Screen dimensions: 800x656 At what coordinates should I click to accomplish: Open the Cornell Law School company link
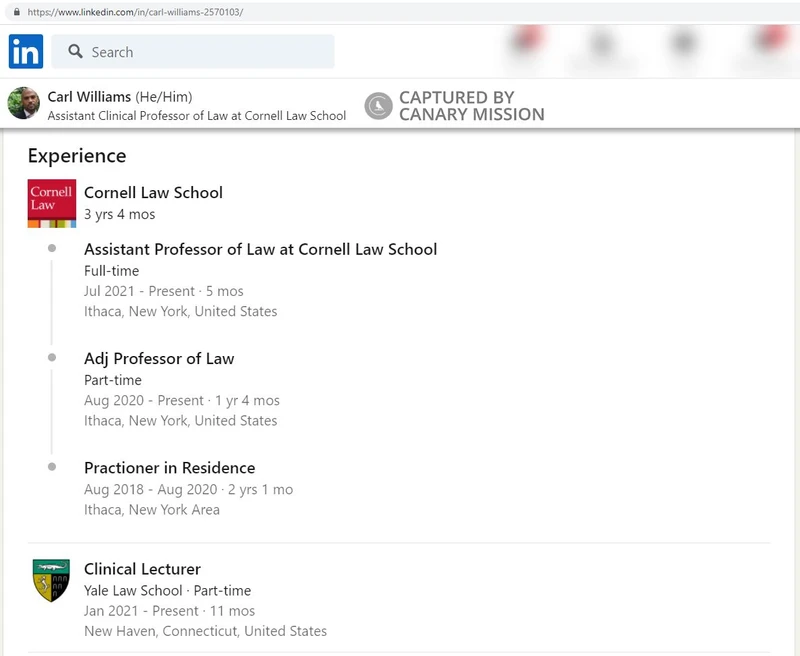(154, 193)
